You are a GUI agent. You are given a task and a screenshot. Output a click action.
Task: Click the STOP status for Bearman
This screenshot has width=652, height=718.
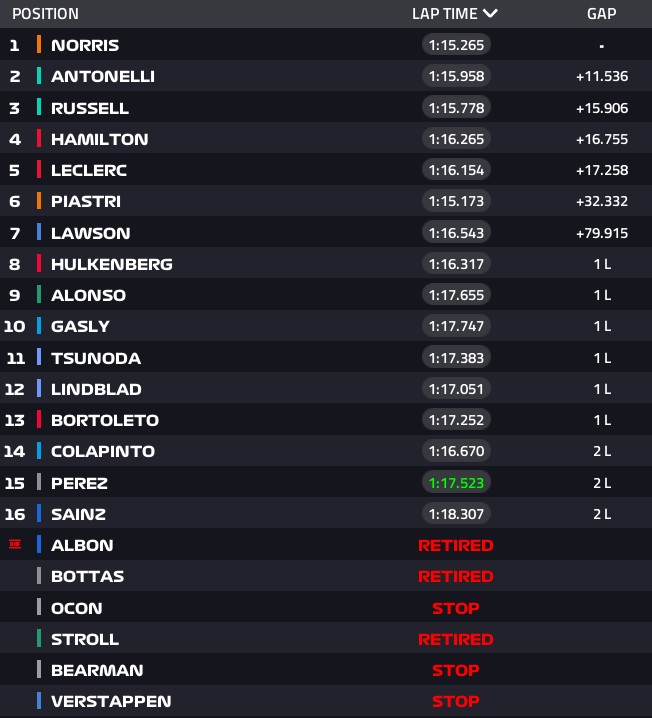pos(456,670)
